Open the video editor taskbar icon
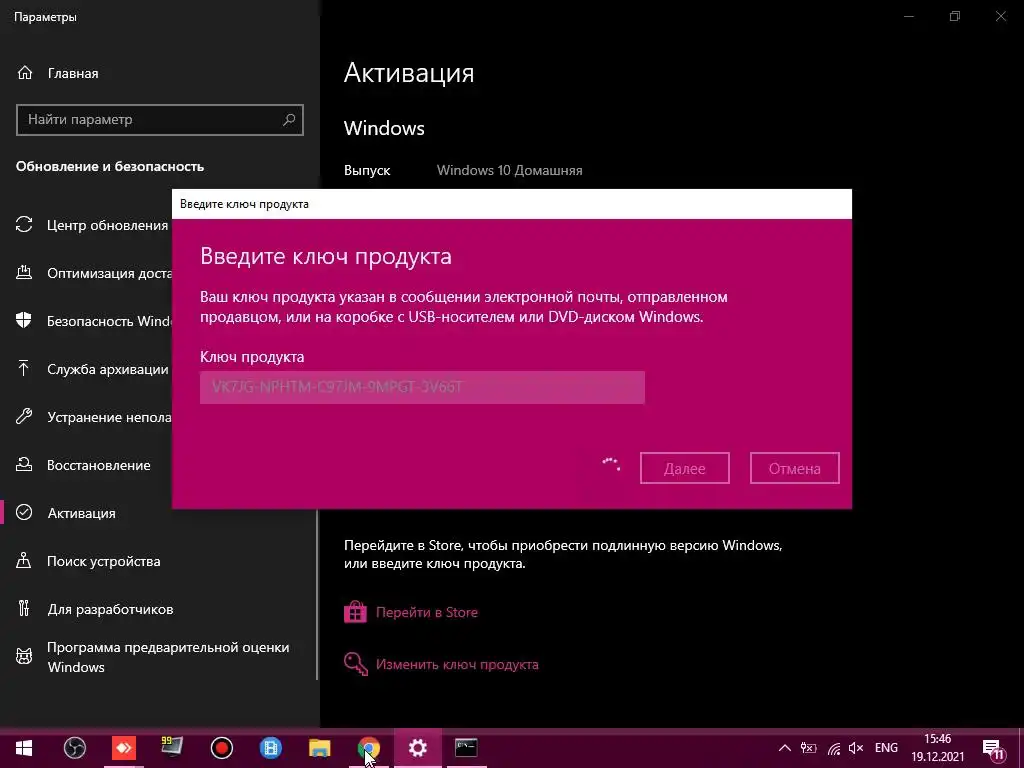Image resolution: width=1024 pixels, height=768 pixels. [x=270, y=748]
